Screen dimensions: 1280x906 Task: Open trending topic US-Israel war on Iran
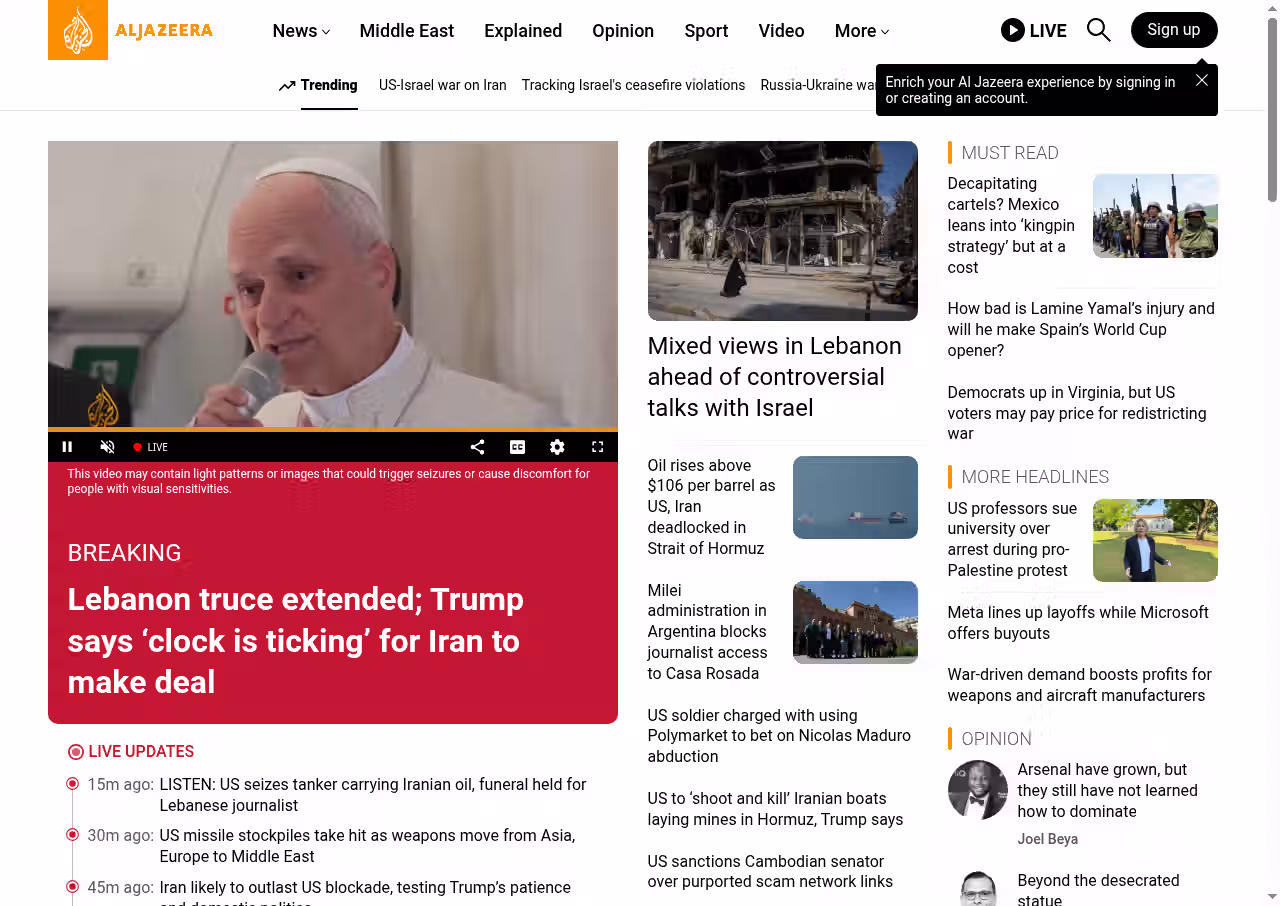click(442, 85)
